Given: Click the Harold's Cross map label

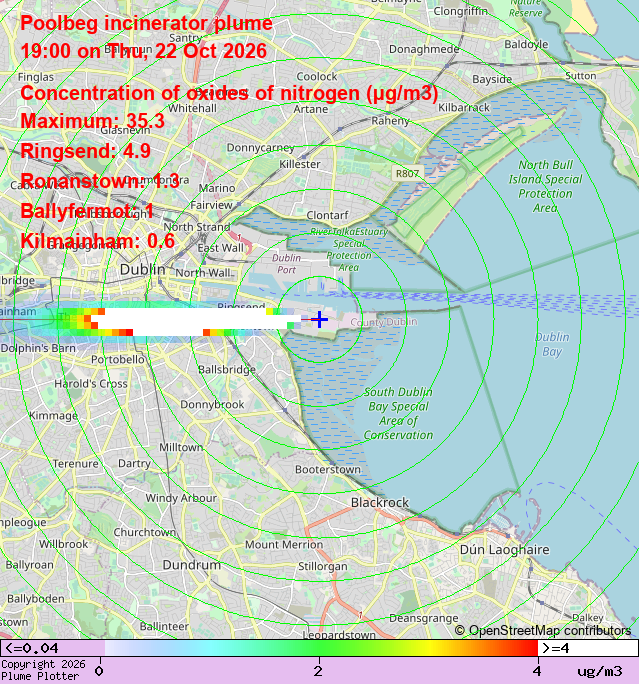Looking at the screenshot, I should [91, 384].
